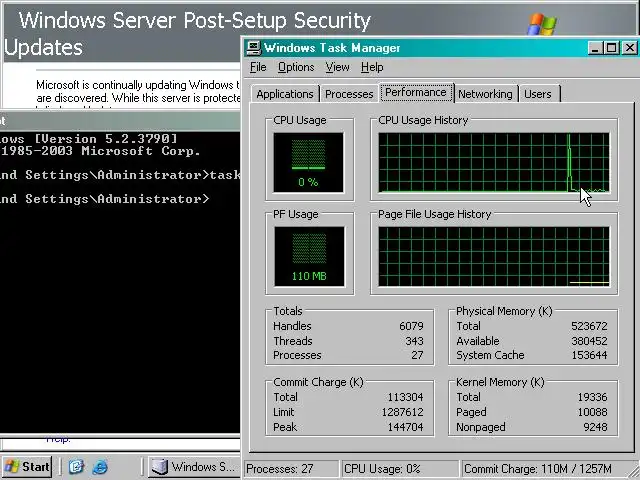This screenshot has width=640, height=480.
Task: Click the CPU Usage History graph
Action: click(x=494, y=162)
